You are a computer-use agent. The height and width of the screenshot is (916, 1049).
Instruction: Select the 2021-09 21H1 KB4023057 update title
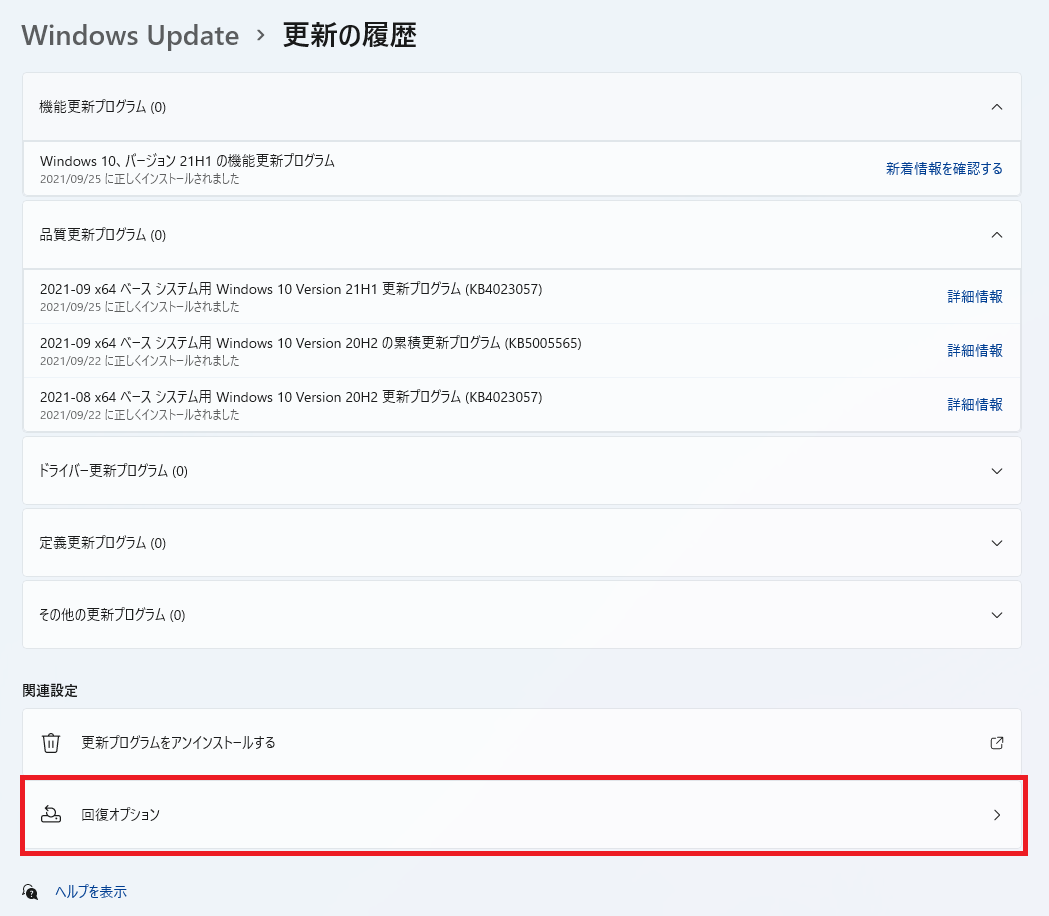tap(291, 289)
